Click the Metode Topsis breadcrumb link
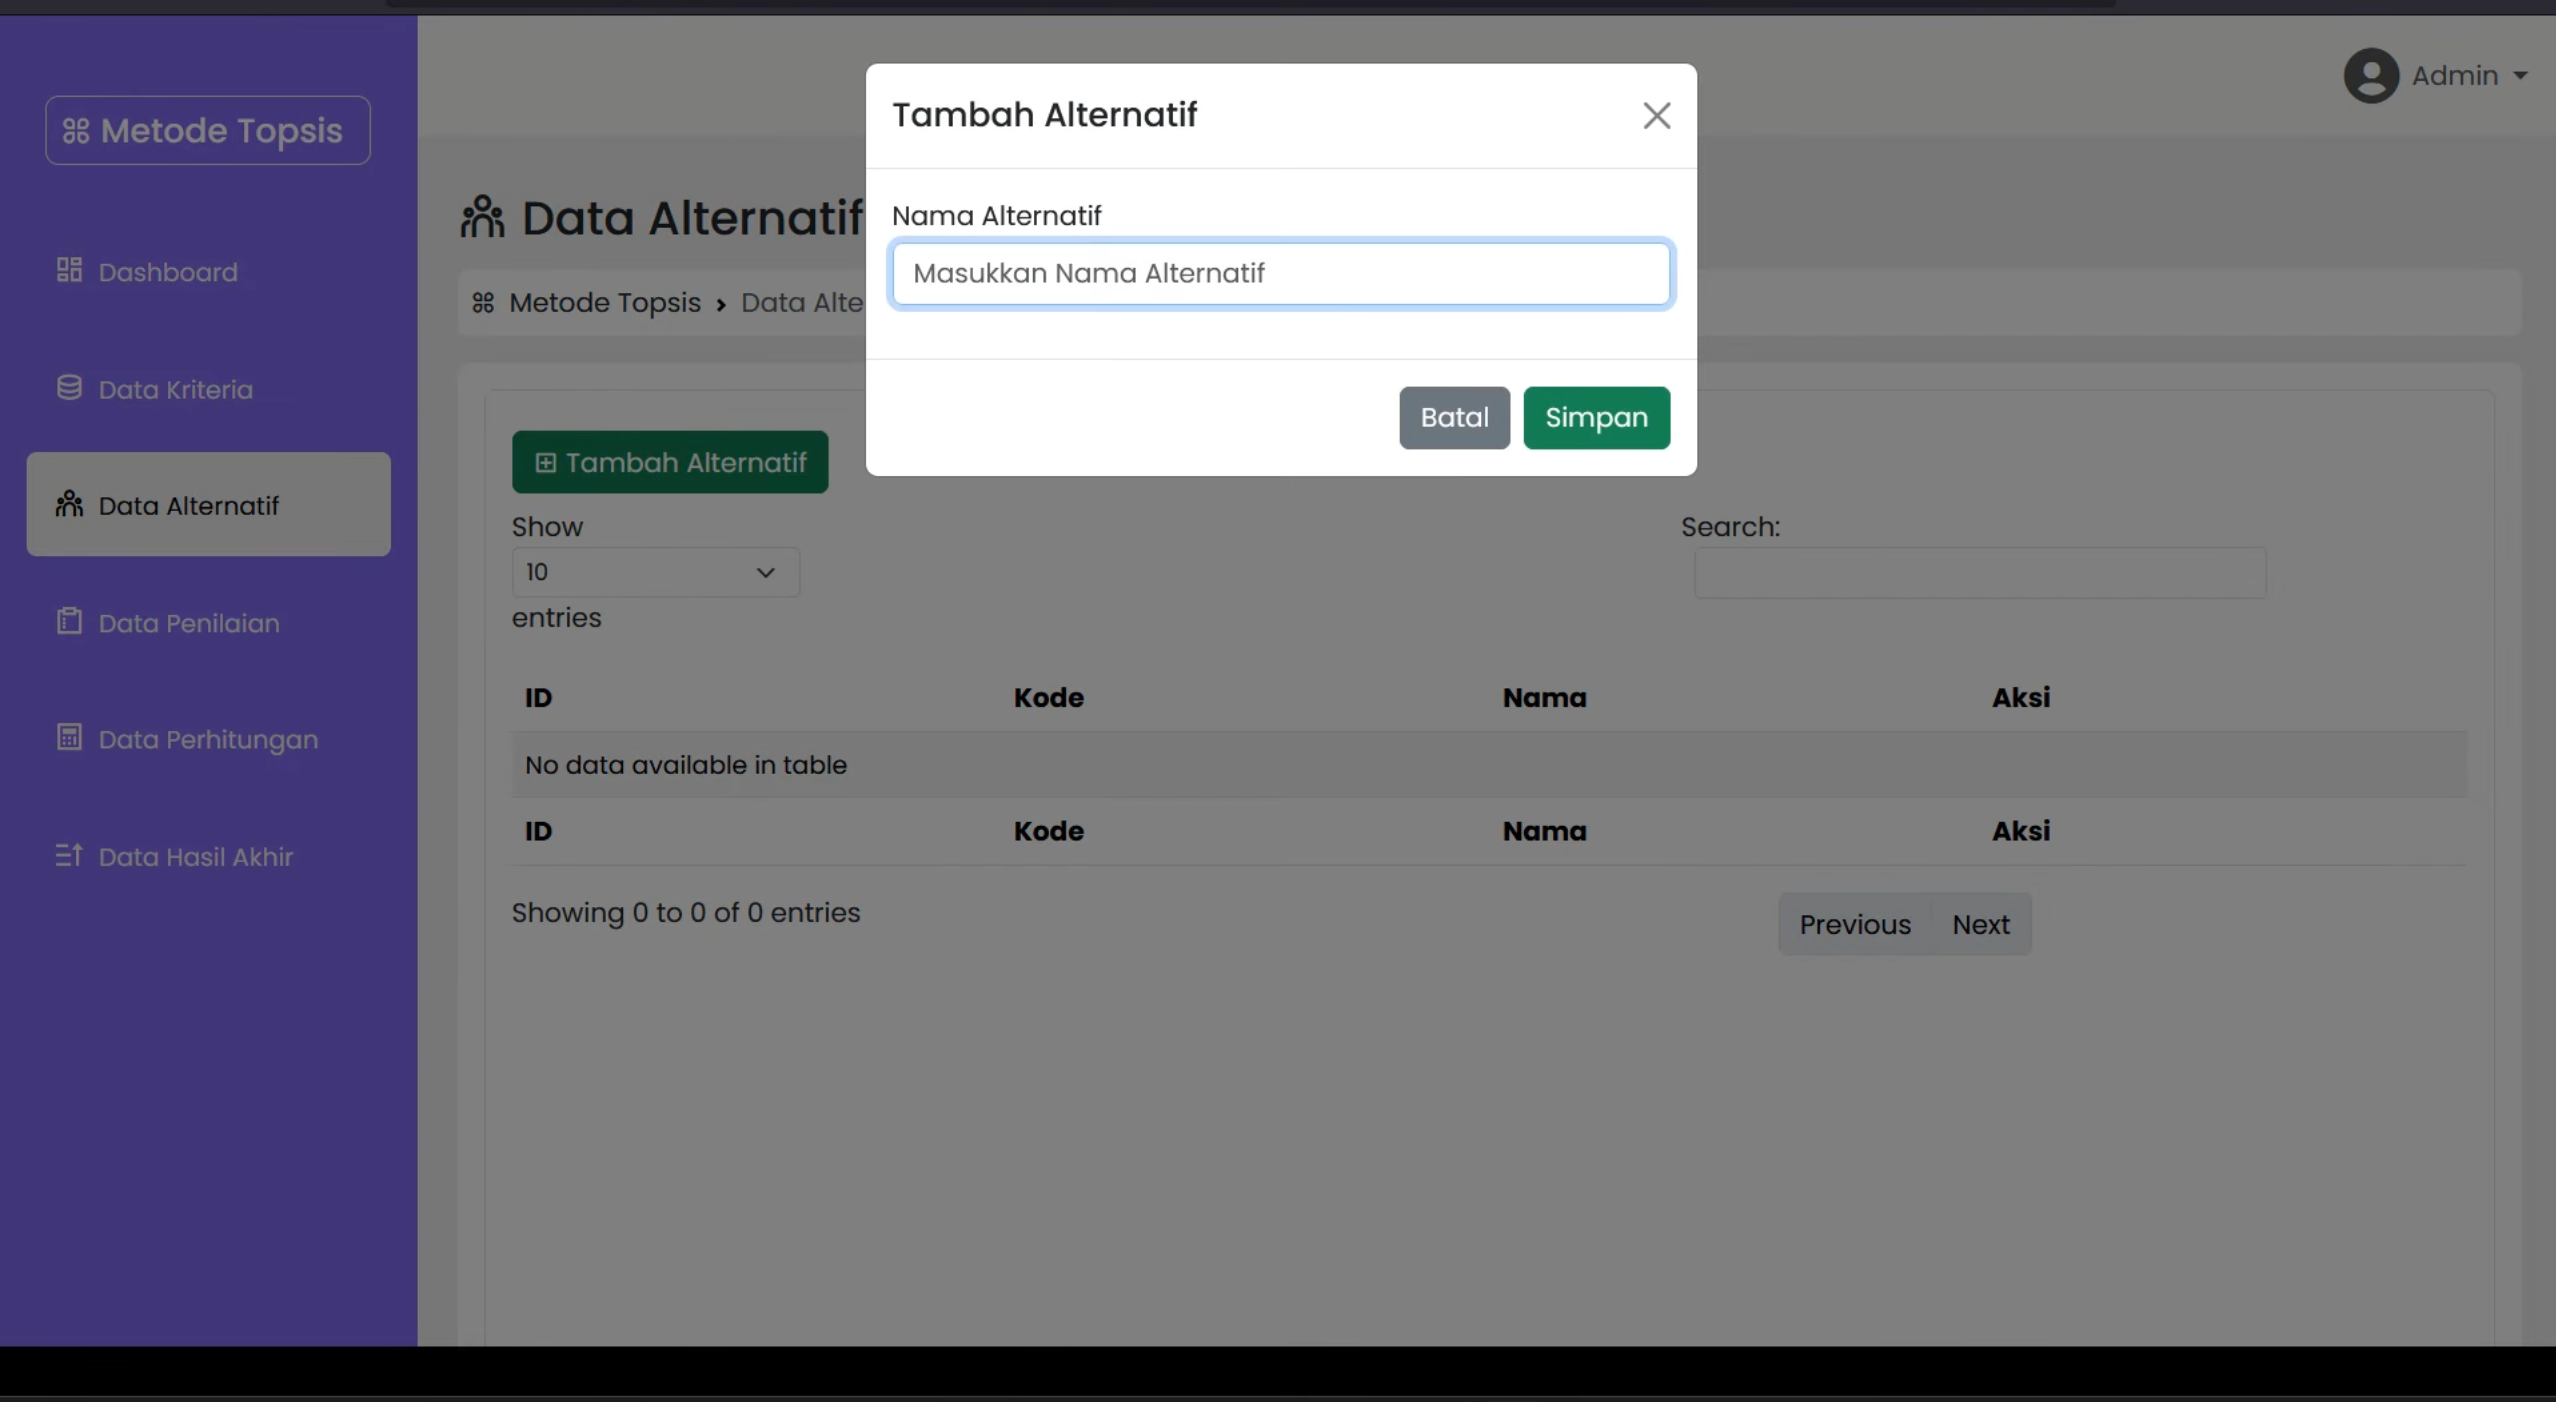This screenshot has width=2556, height=1402. click(x=605, y=302)
